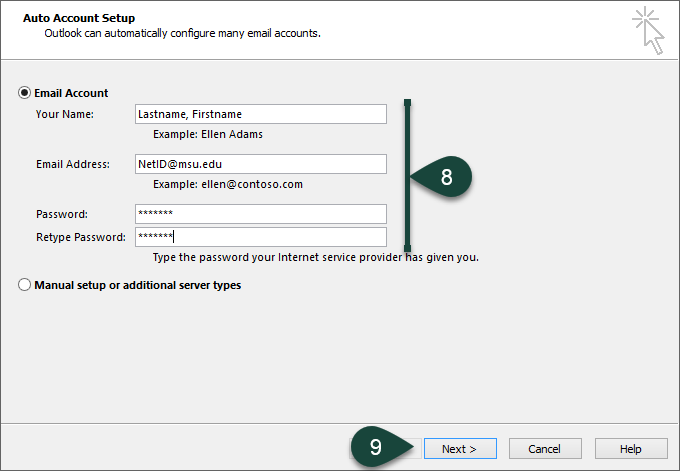Viewport: 680px width, 471px height.
Task: Click the Your Name text field
Action: [x=260, y=114]
